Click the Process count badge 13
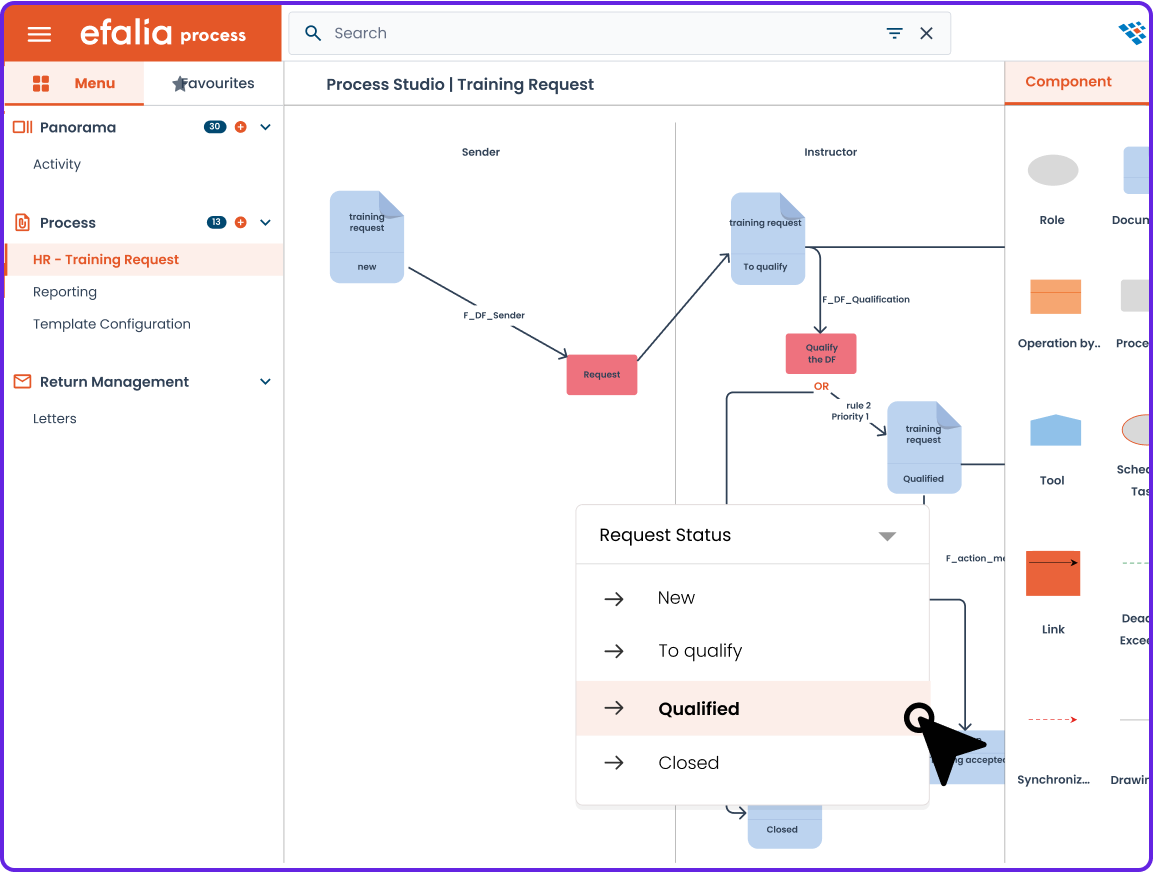1154x872 pixels. (216, 222)
